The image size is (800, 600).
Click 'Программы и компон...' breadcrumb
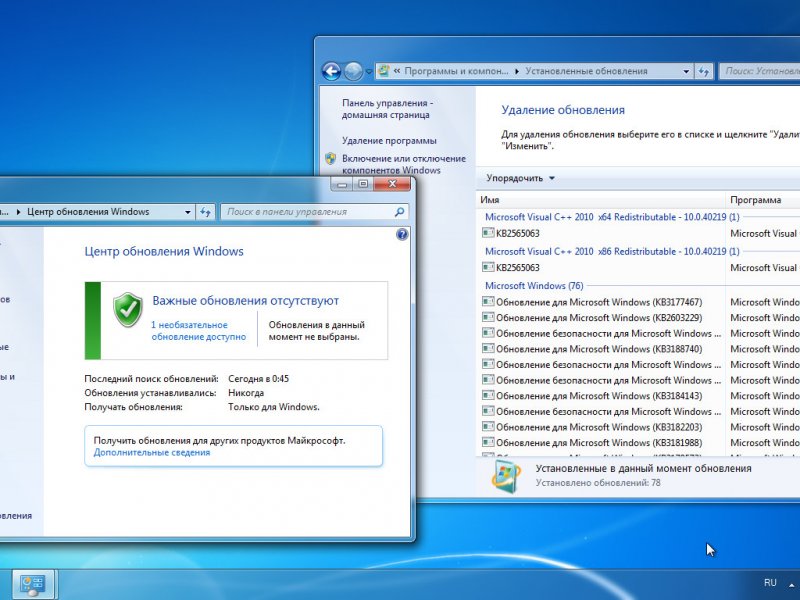[x=456, y=71]
